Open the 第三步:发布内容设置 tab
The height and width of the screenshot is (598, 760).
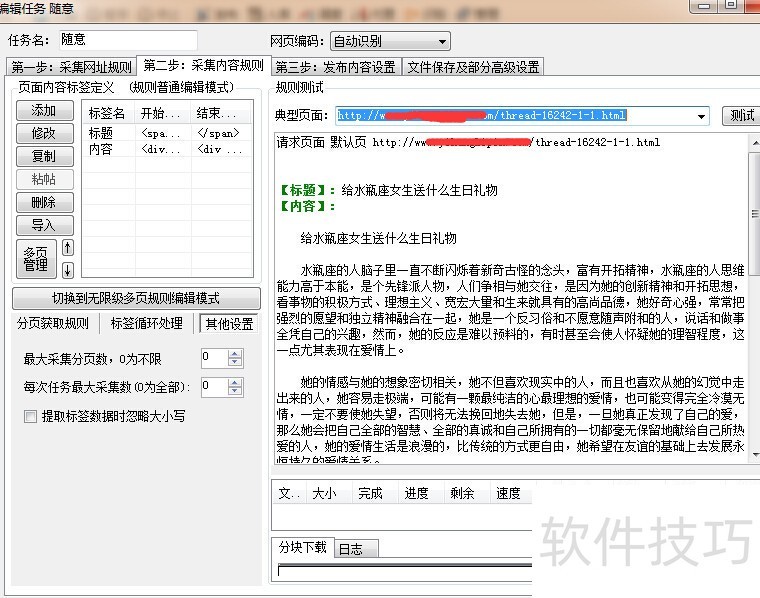[336, 67]
